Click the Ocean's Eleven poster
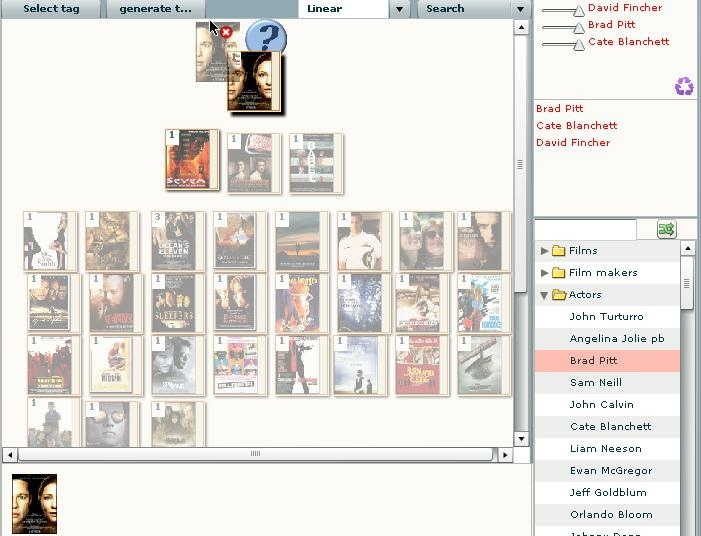 [177, 241]
